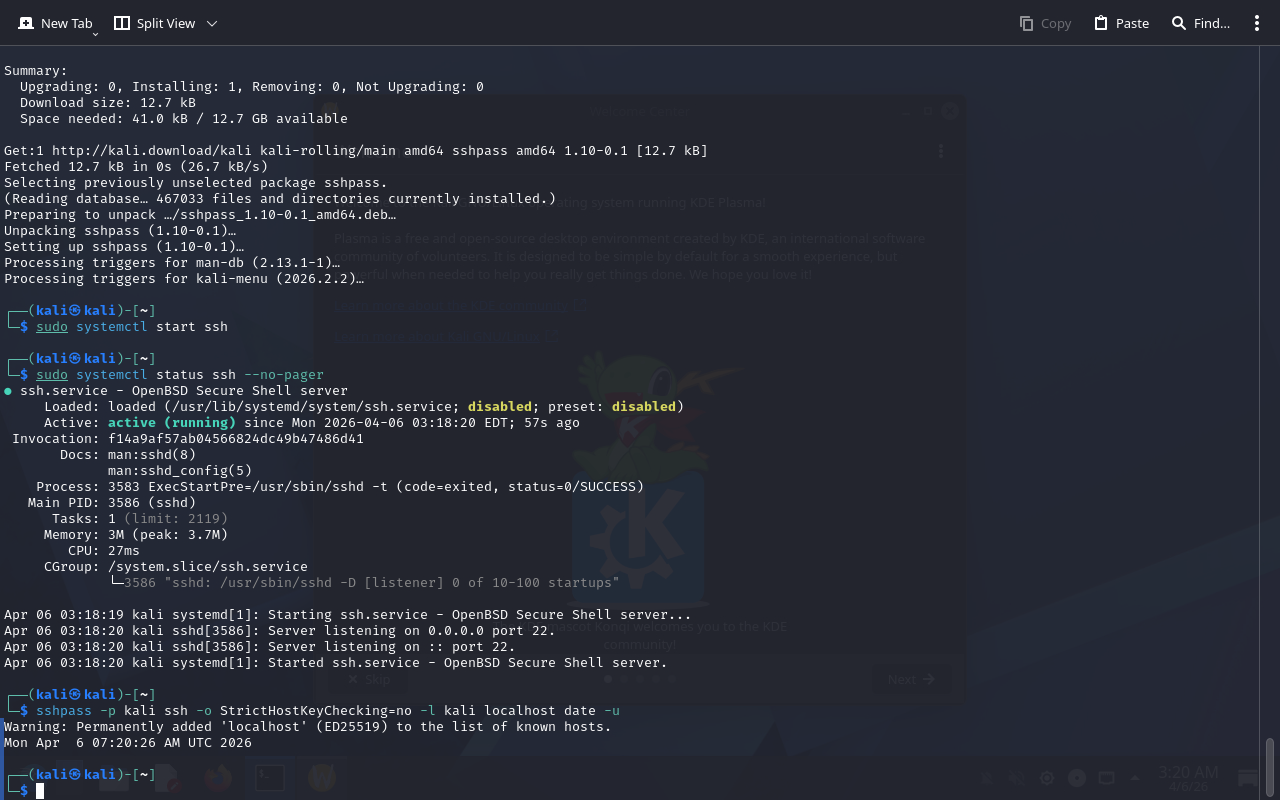Open the three-dot hamburger menu
Screen dimensions: 1280x800
pos(1257,23)
